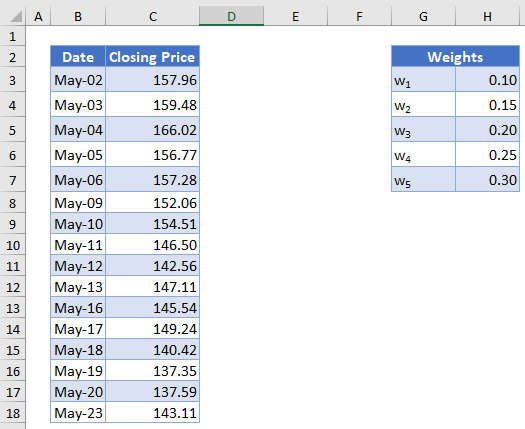Select the w3 weight label cell

[x=424, y=130]
